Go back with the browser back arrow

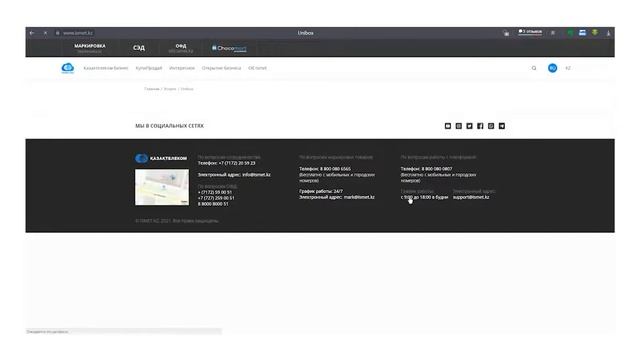(32, 33)
